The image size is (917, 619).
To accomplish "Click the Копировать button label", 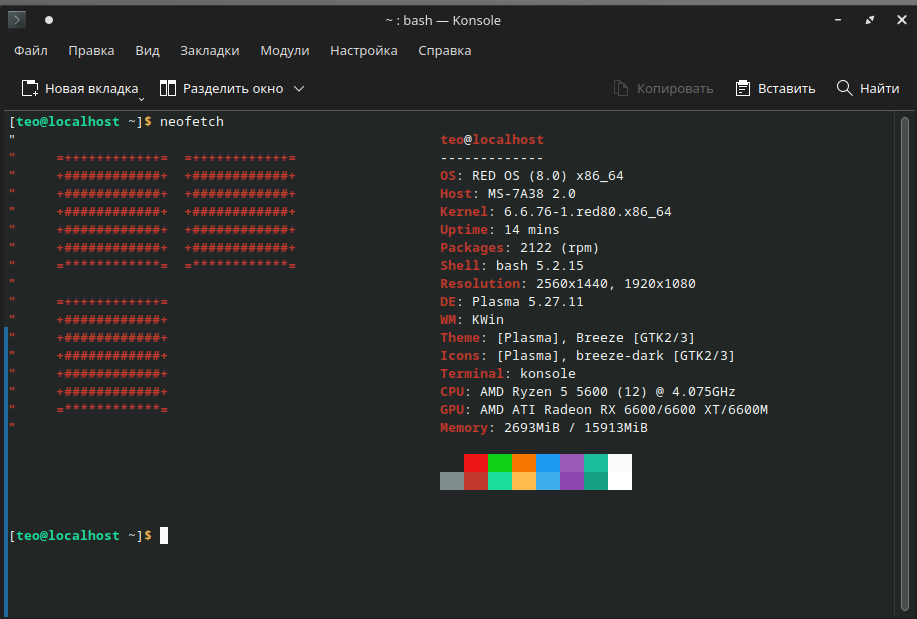I will click(x=675, y=88).
